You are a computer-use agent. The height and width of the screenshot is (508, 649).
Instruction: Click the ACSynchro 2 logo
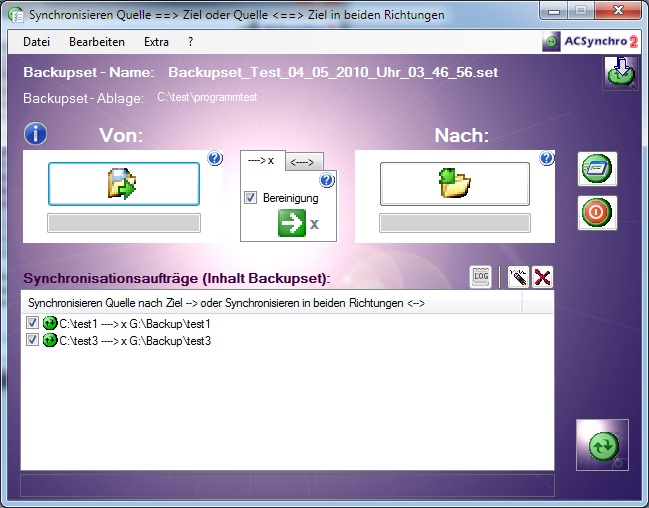tap(590, 42)
